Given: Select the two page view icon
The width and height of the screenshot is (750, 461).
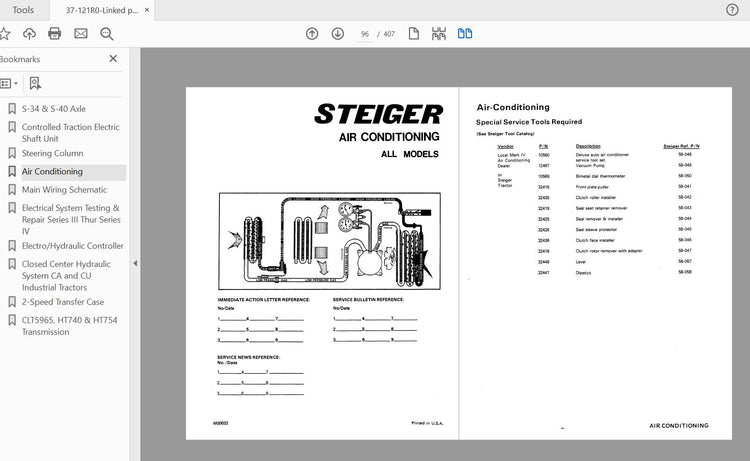Looking at the screenshot, I should (465, 33).
